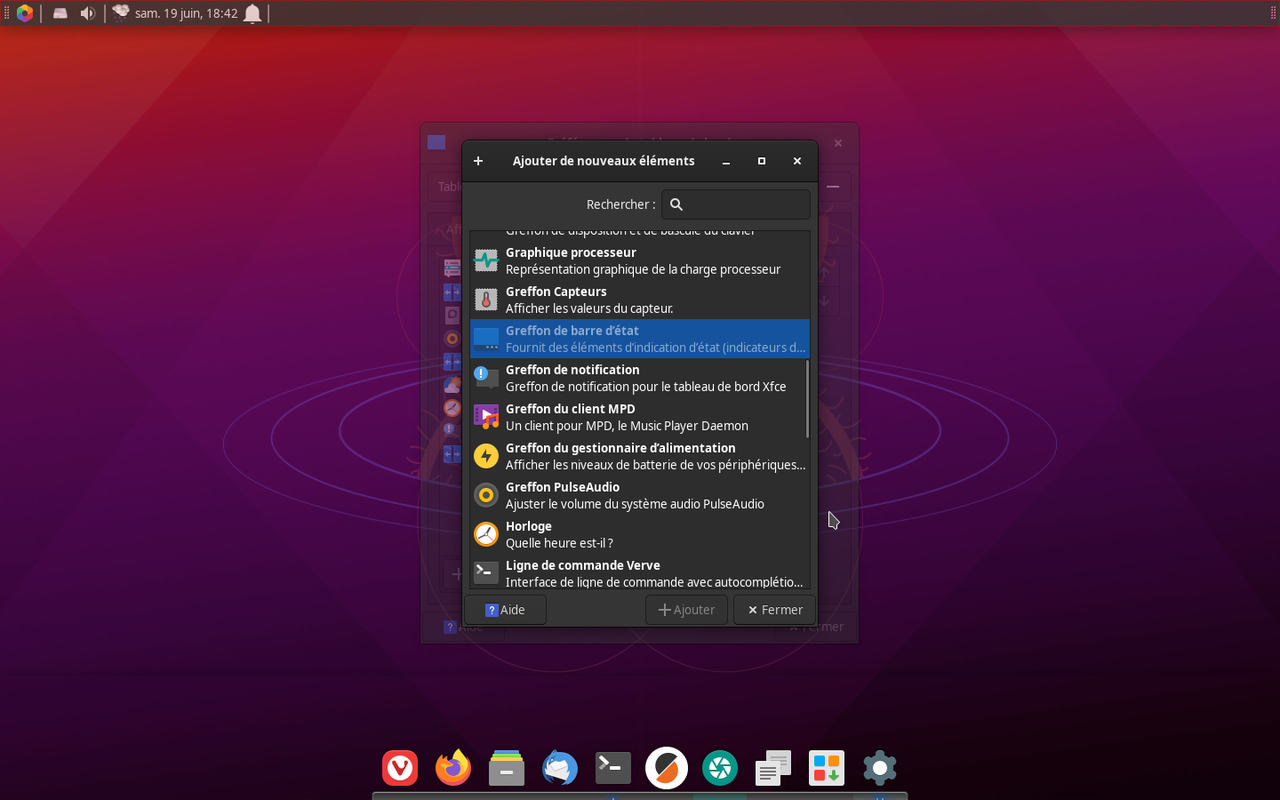The width and height of the screenshot is (1280, 800).
Task: Select the power manager lightning bolt icon
Action: point(486,456)
